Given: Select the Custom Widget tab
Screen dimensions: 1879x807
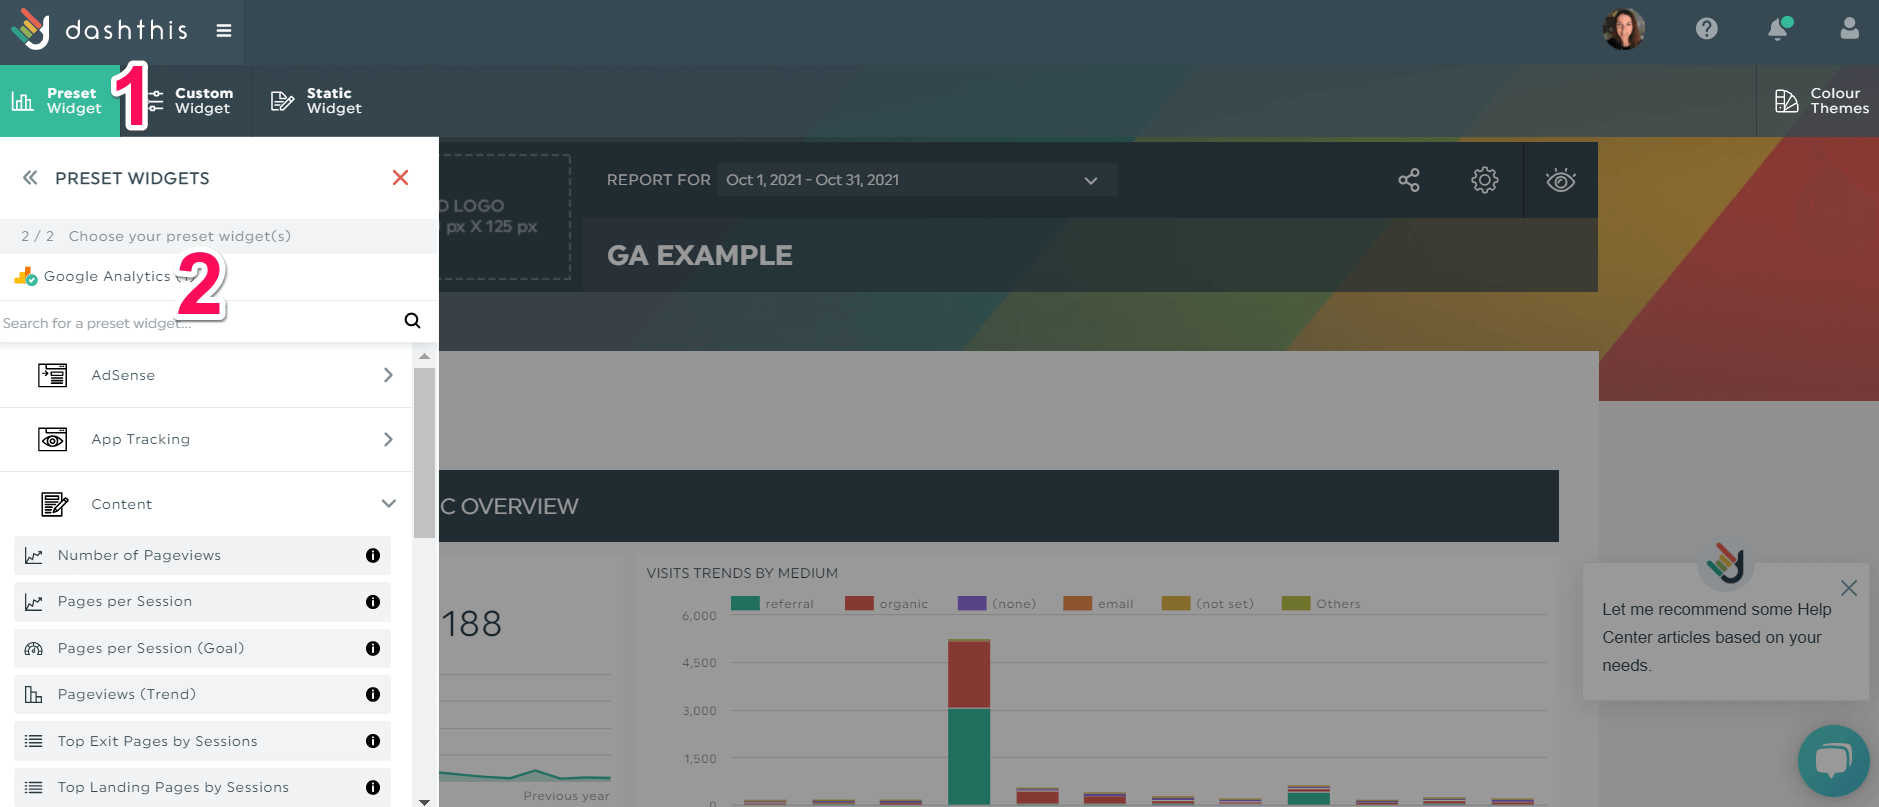Looking at the screenshot, I should (x=187, y=101).
